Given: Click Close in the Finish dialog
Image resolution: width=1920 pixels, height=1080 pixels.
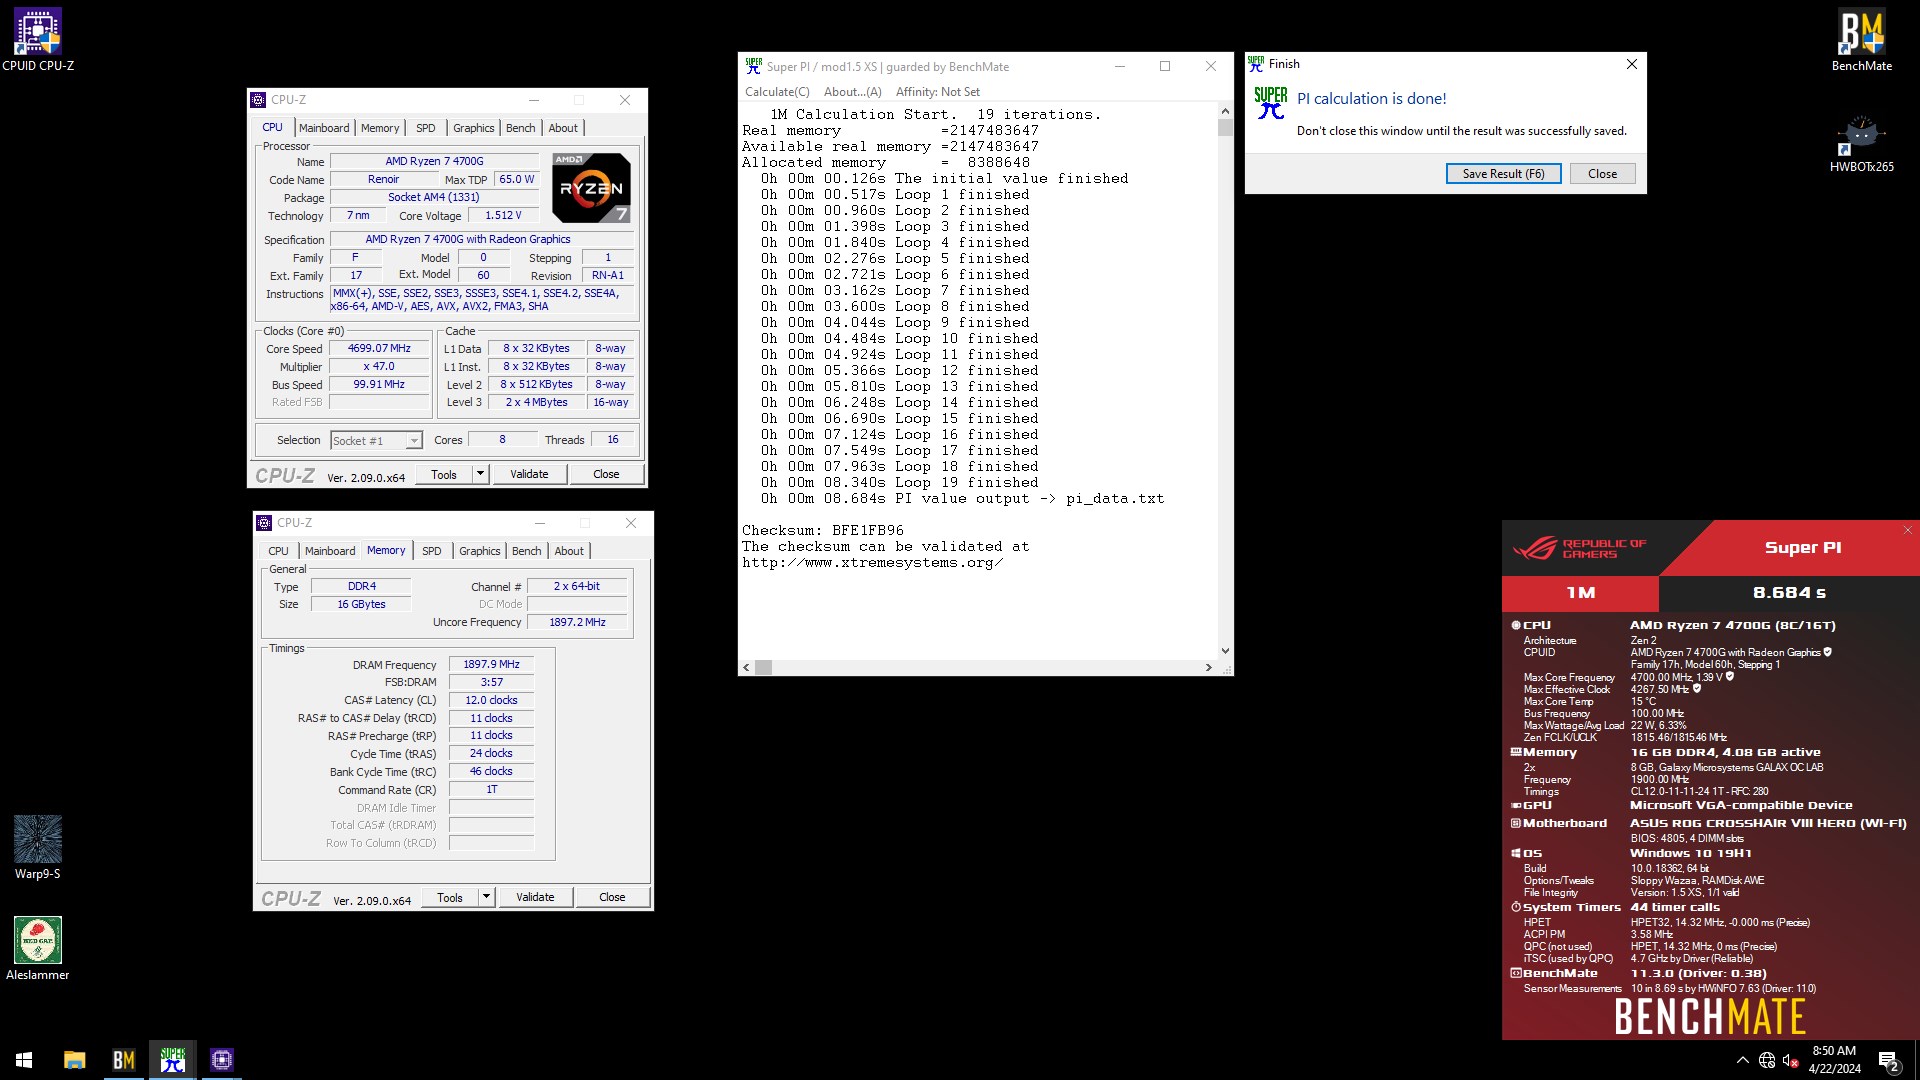Looking at the screenshot, I should tap(1602, 174).
